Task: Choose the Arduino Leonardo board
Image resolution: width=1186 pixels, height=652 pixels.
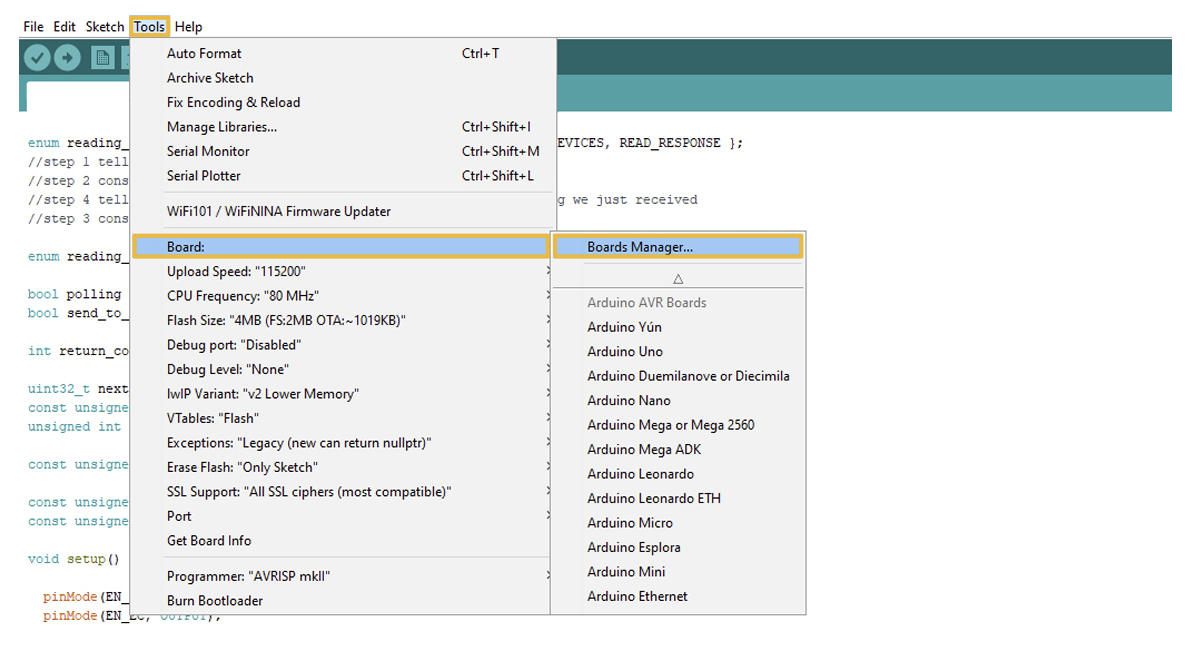Action: point(678,474)
